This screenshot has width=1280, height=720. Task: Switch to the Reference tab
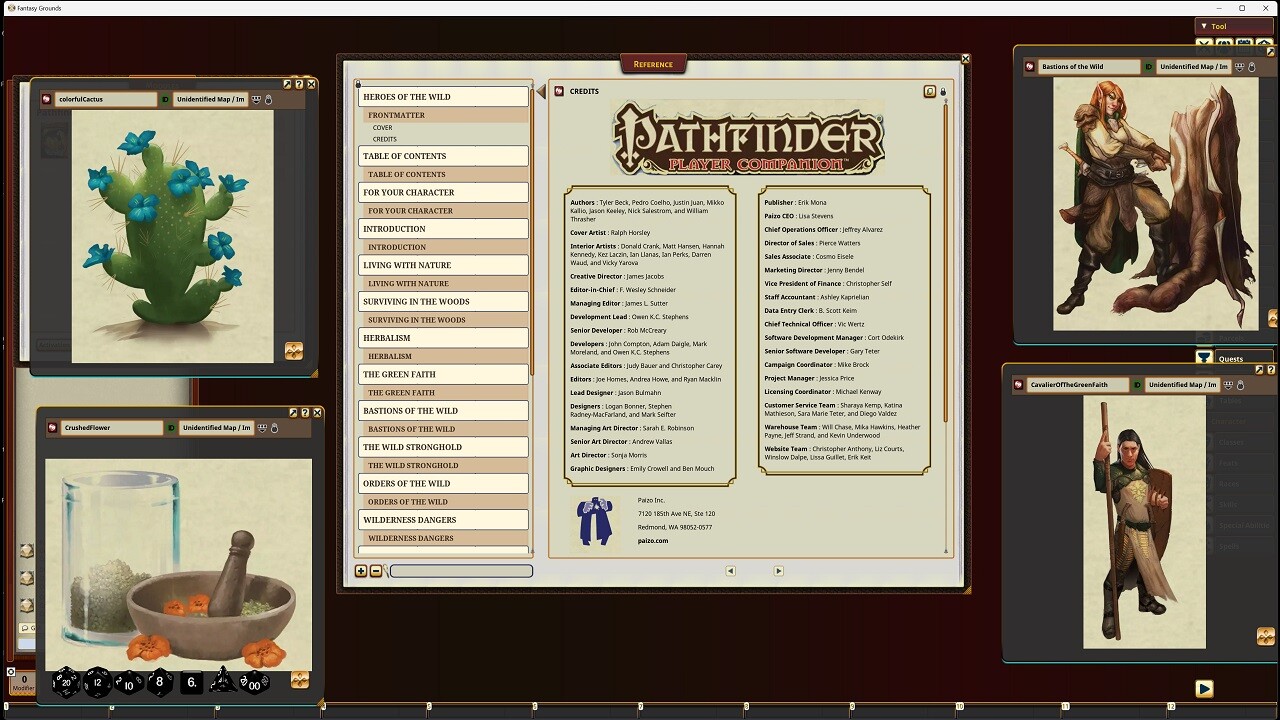coord(653,63)
